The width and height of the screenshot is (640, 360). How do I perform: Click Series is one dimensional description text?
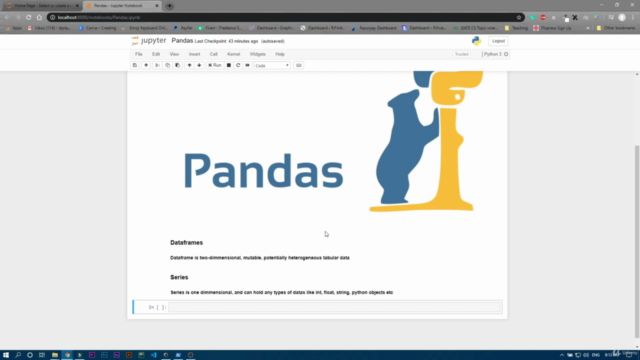(x=282, y=292)
